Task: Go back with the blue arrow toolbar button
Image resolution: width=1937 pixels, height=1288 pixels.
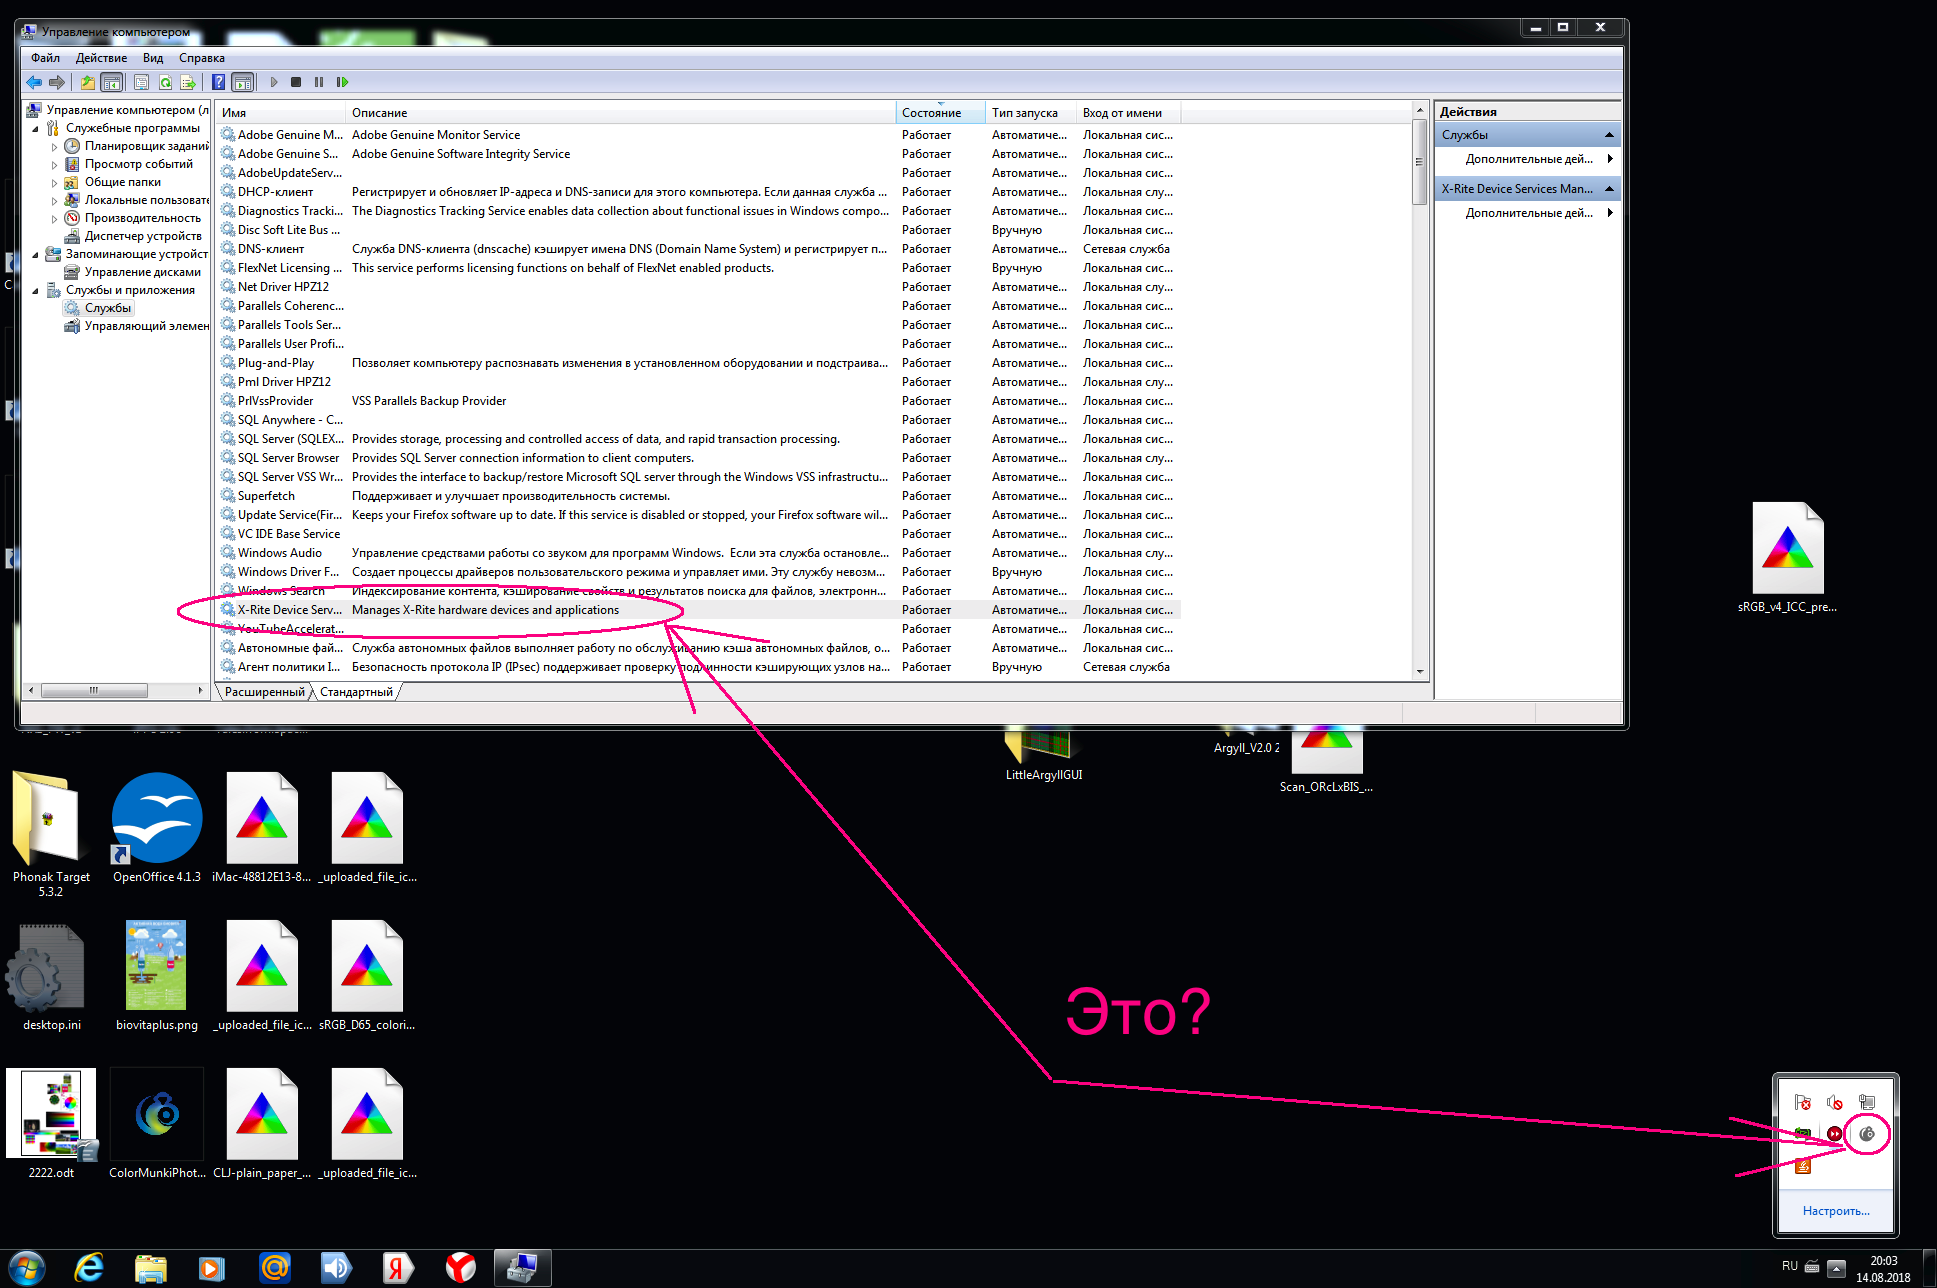Action: coord(35,82)
